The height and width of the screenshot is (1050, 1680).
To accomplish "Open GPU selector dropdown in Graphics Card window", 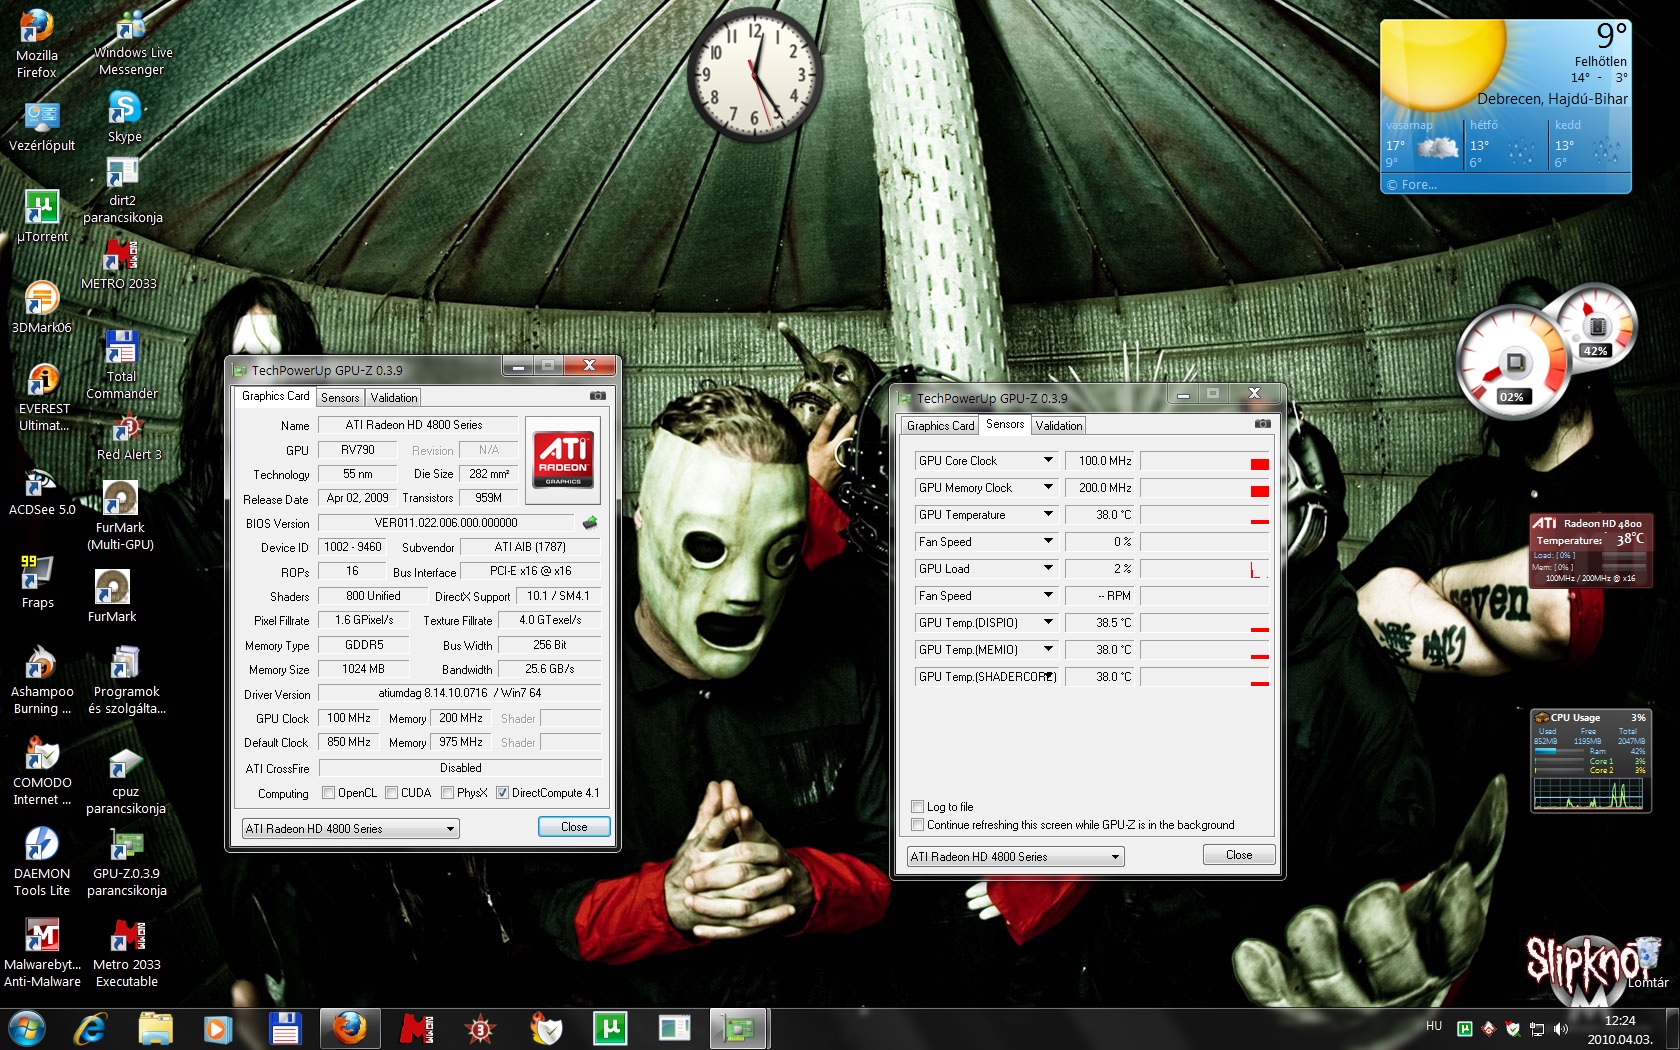I will (x=350, y=829).
